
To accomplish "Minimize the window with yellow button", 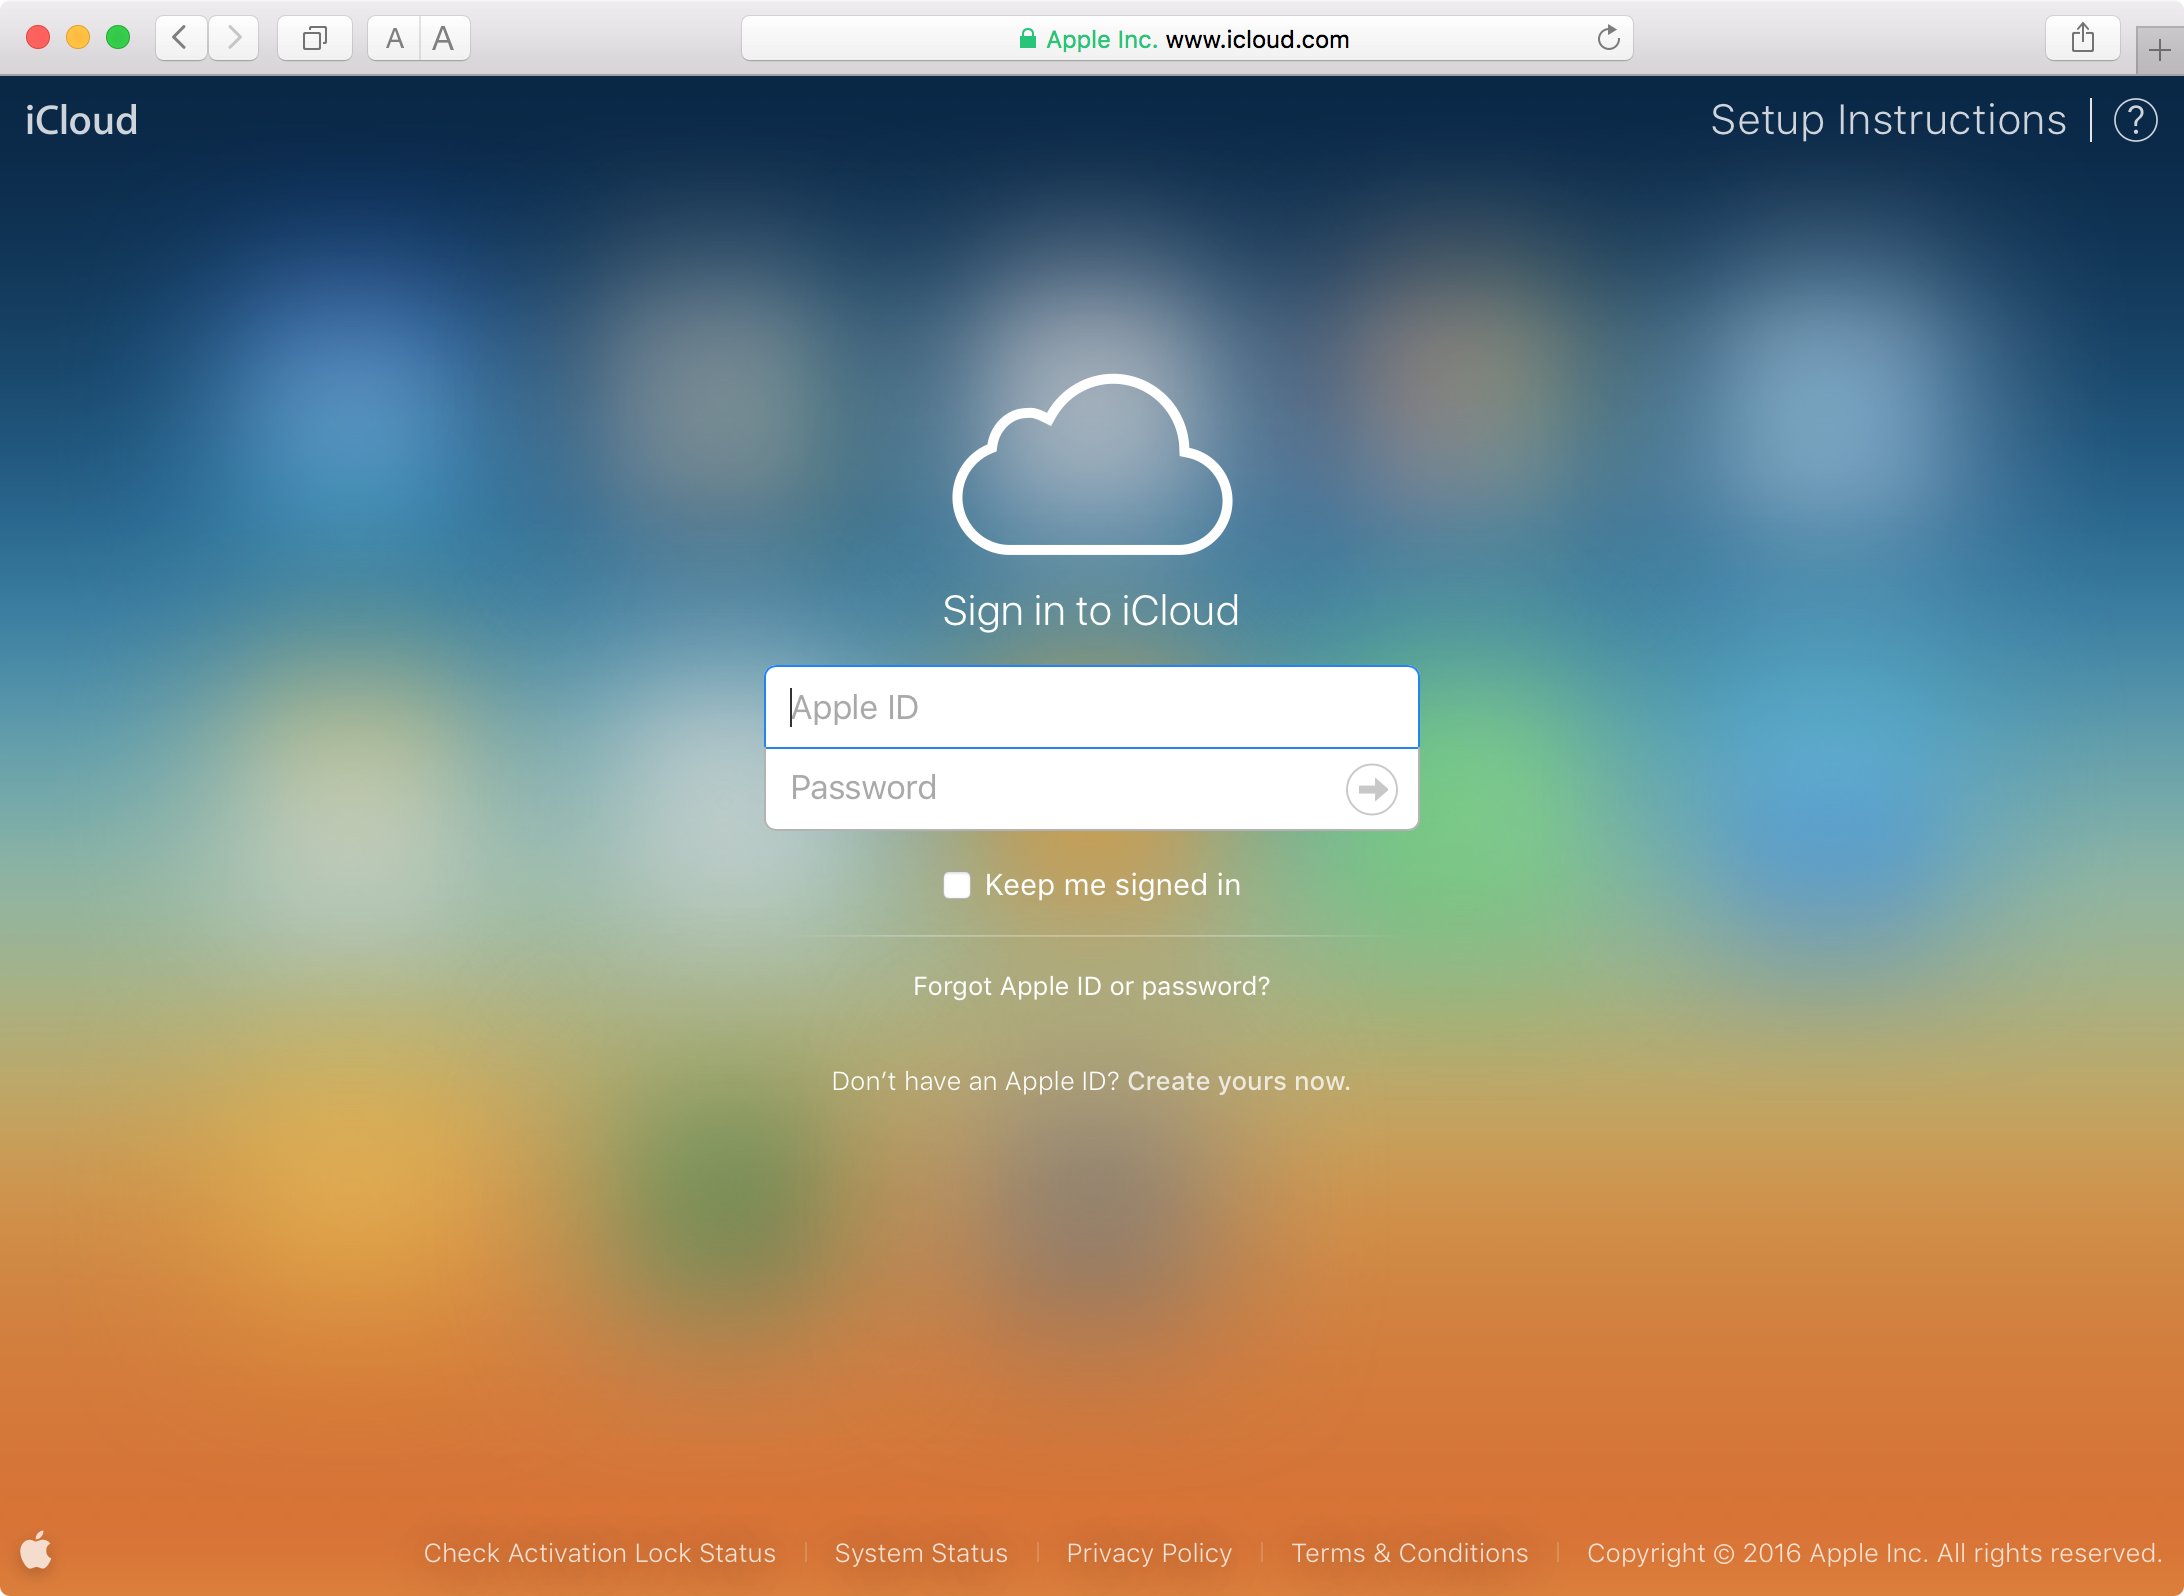I will pos(78,38).
